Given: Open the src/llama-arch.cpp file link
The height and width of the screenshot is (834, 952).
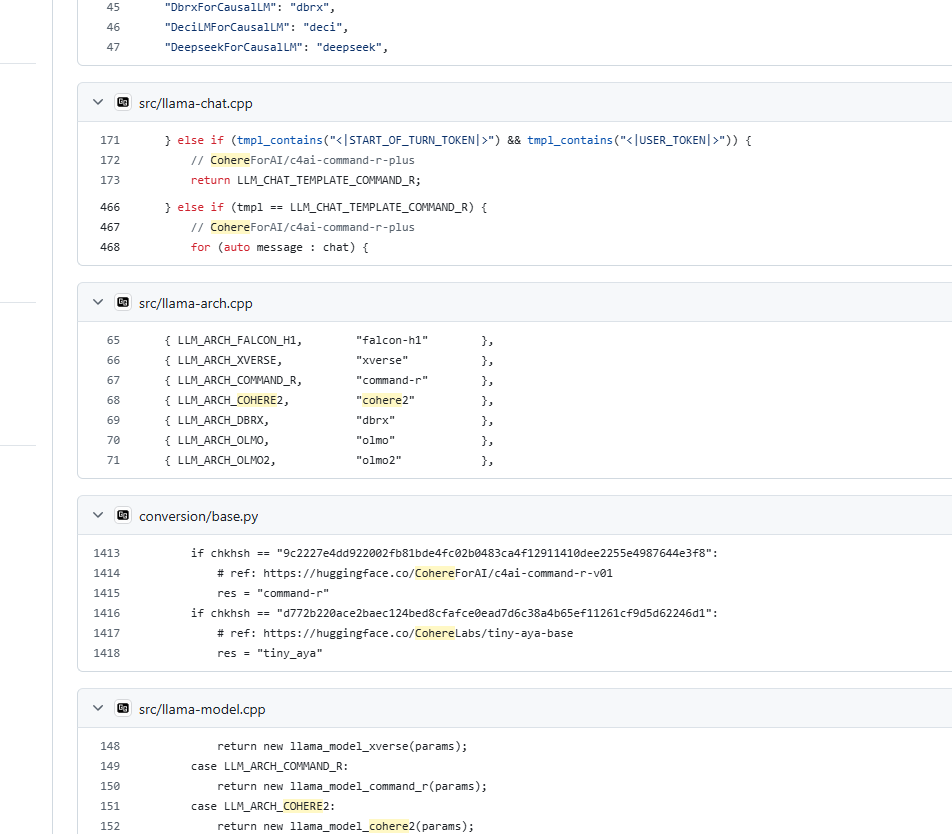Looking at the screenshot, I should point(196,303).
